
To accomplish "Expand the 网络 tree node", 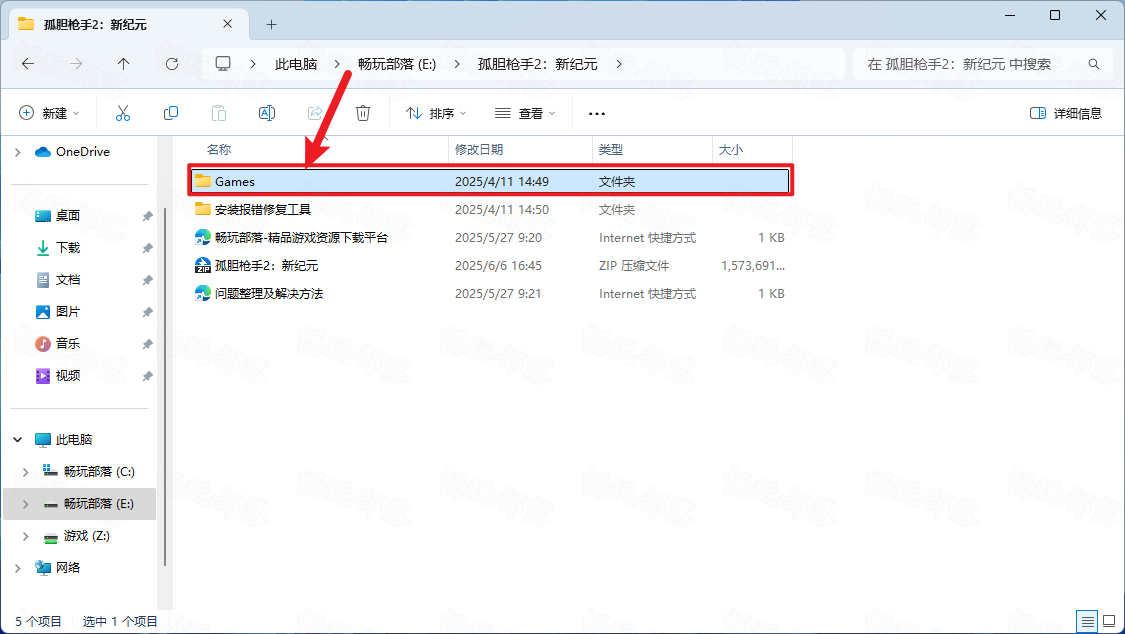I will coord(18,568).
